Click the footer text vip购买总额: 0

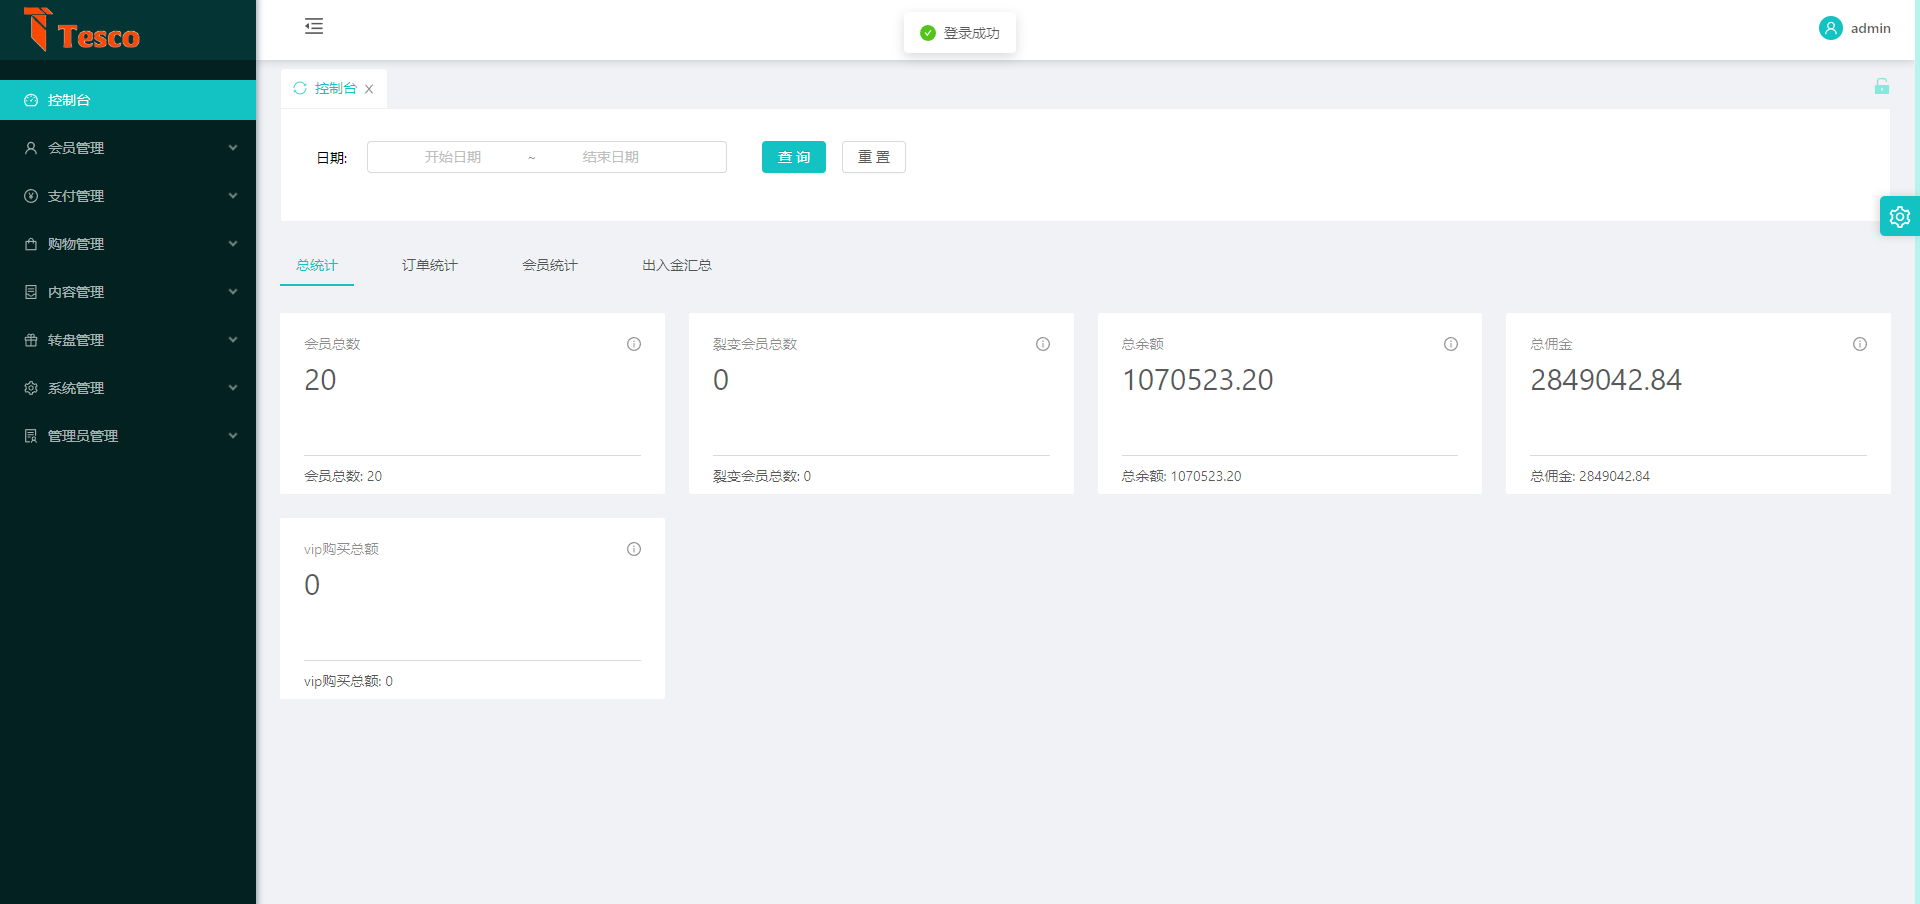point(348,681)
